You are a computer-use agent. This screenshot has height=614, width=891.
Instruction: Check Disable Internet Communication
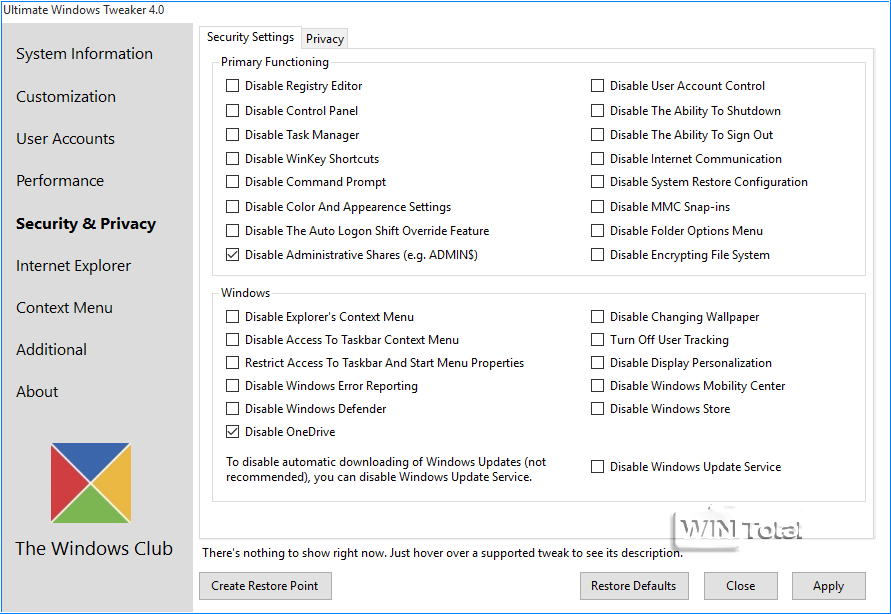597,158
